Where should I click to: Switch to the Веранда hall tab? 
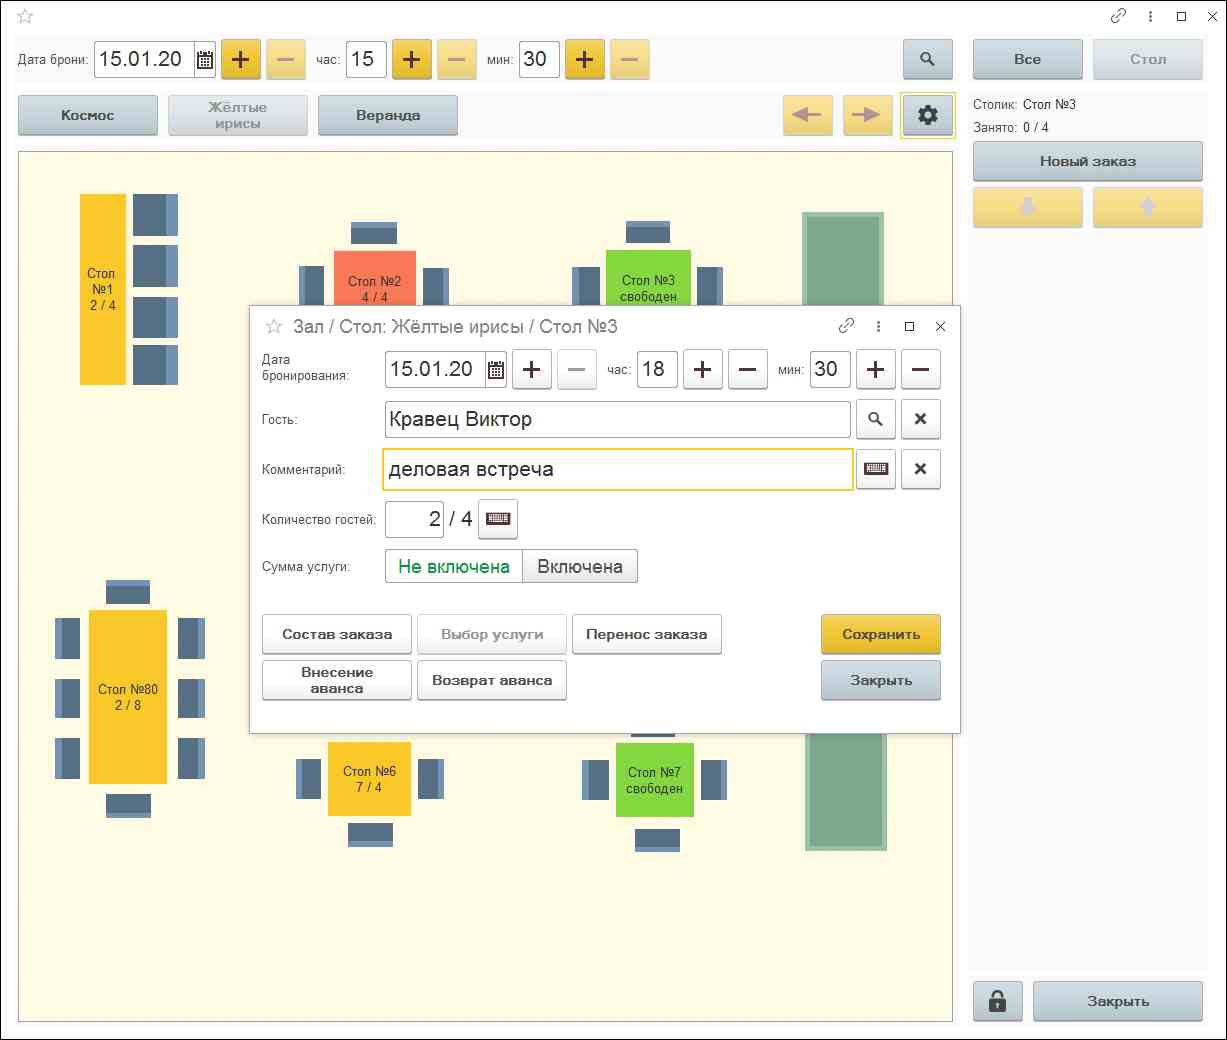388,116
